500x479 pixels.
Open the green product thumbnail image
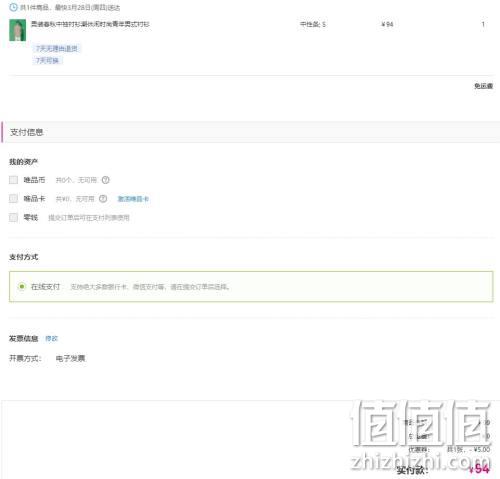pos(18,30)
